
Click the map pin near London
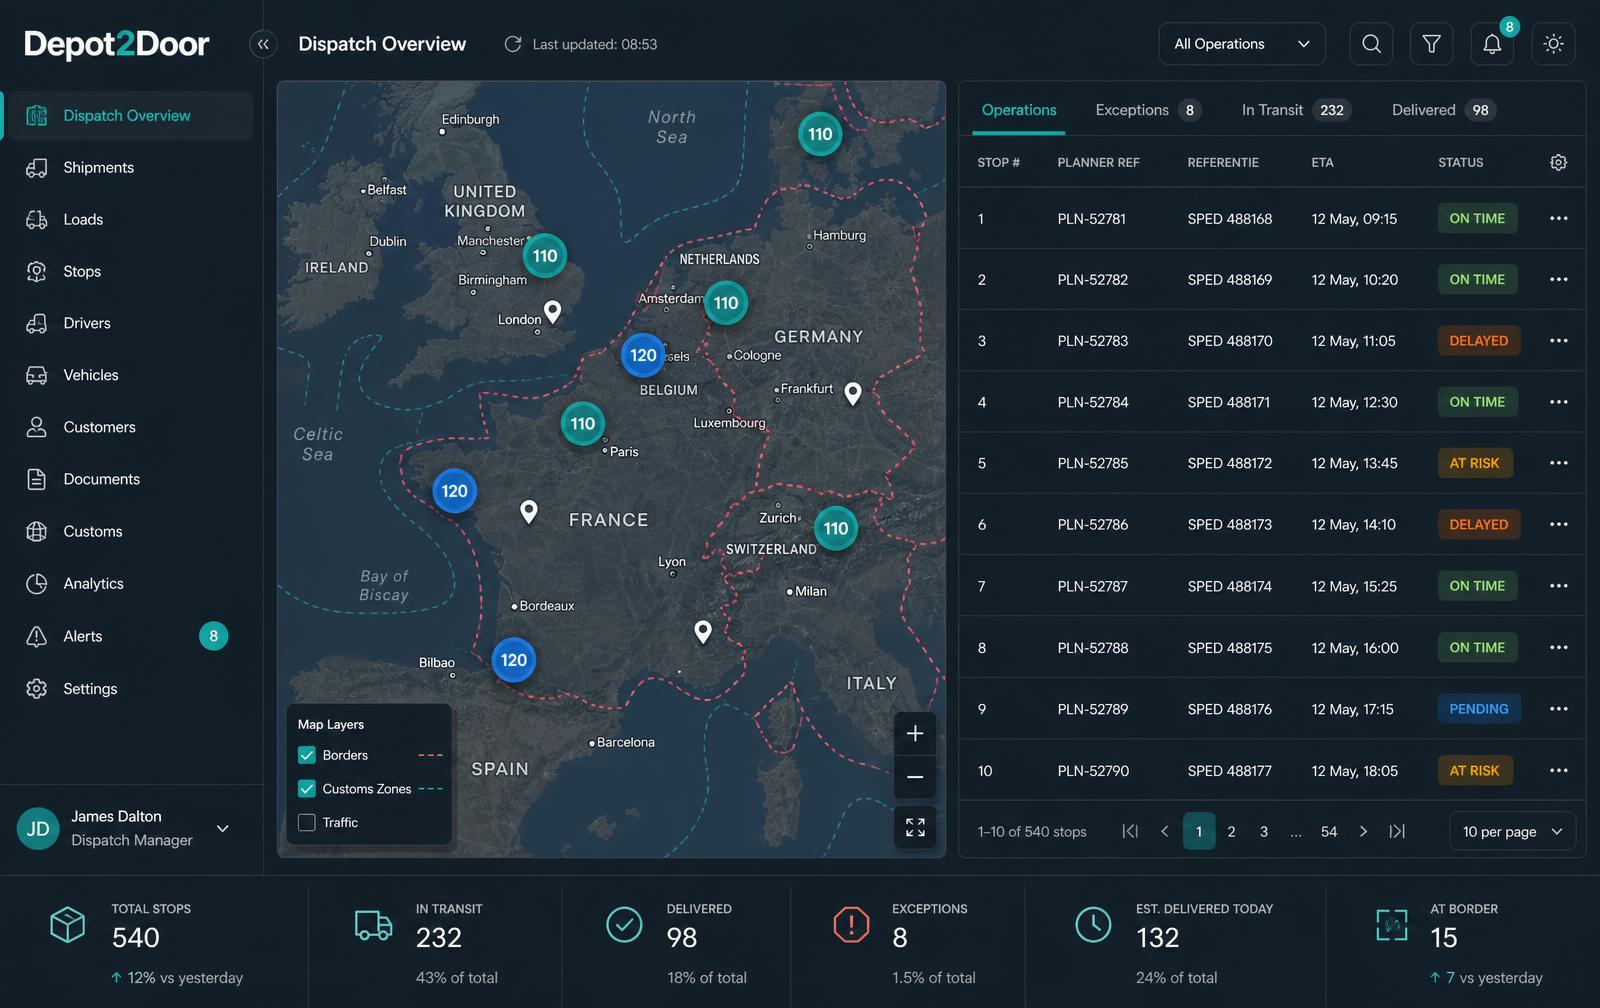click(552, 311)
